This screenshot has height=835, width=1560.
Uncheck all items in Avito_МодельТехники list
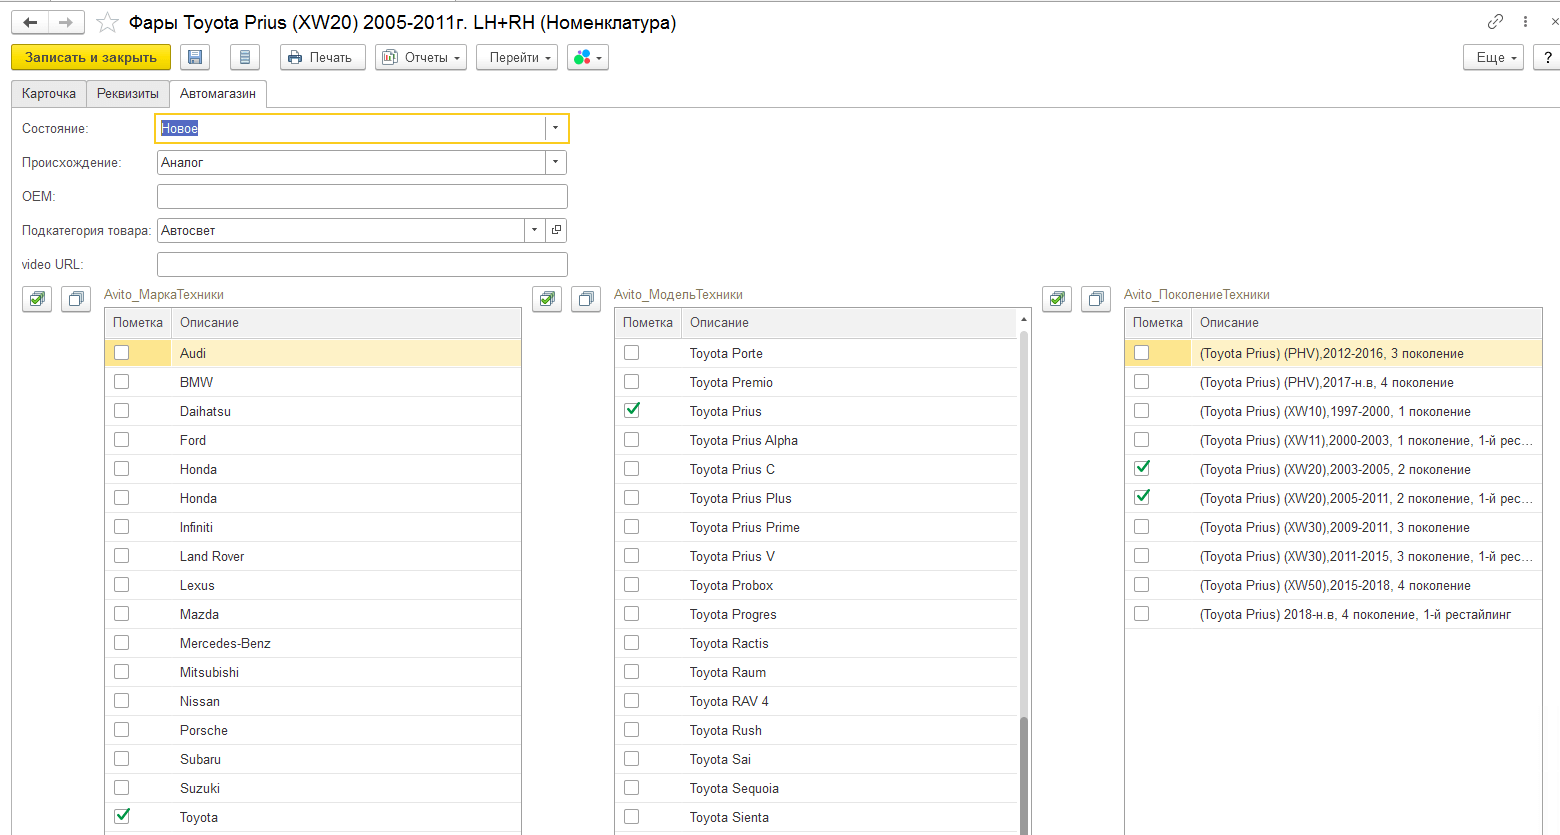tap(586, 299)
